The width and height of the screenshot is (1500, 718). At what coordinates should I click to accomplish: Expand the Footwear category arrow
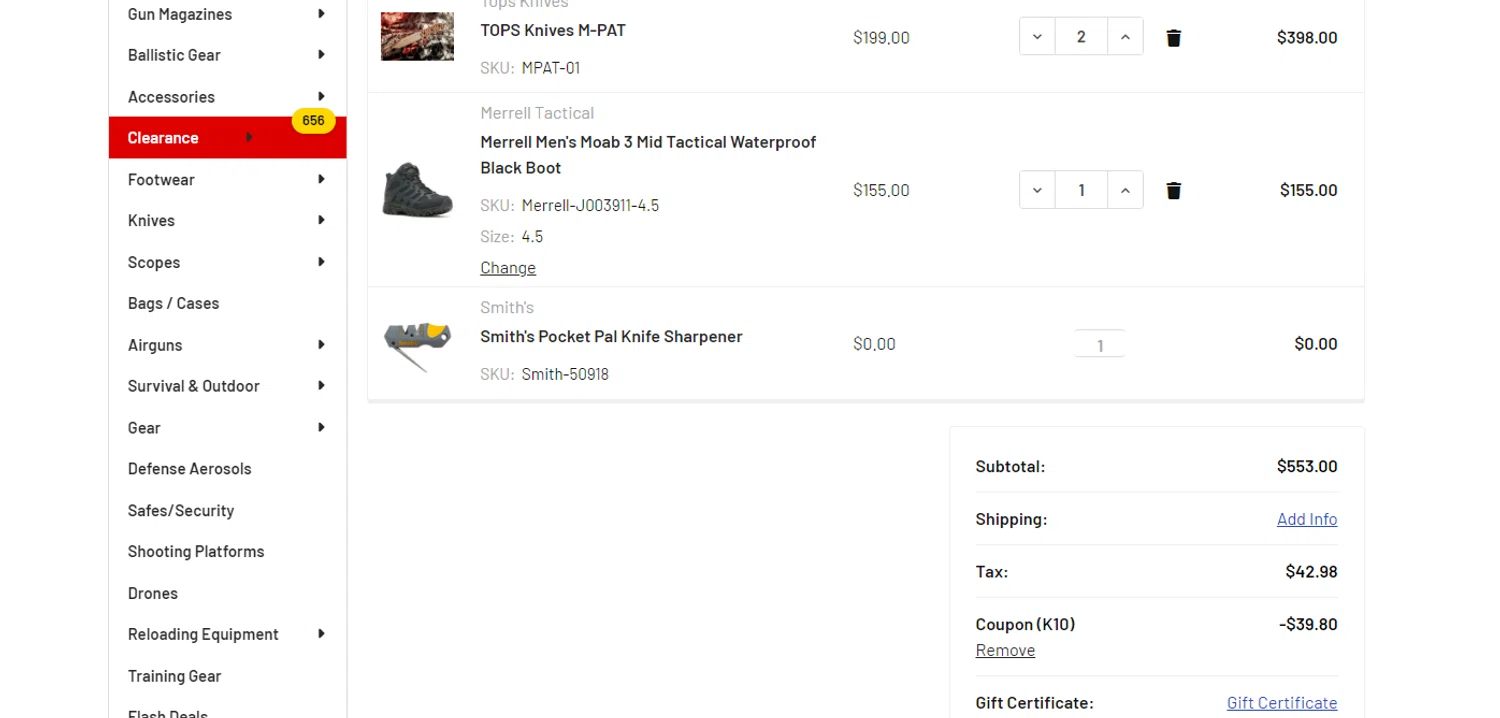coord(321,180)
